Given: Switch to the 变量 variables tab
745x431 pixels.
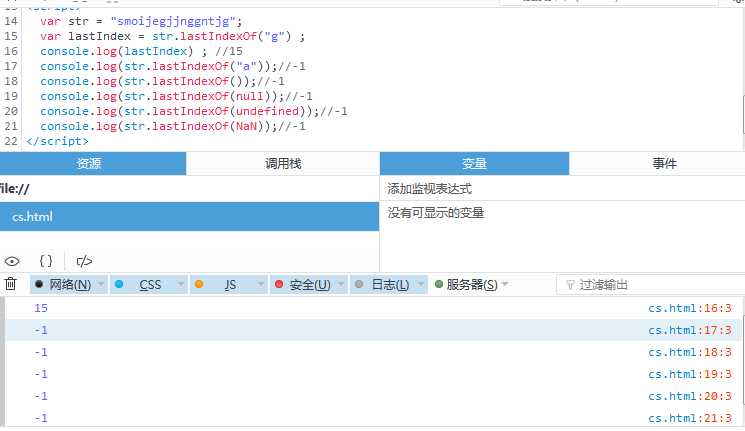Looking at the screenshot, I should pyautogui.click(x=474, y=163).
